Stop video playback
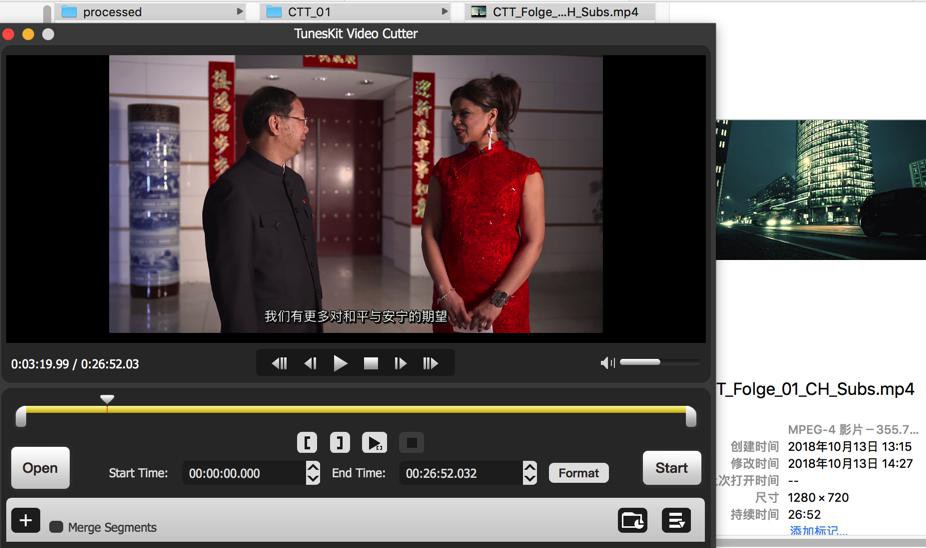 coord(371,363)
